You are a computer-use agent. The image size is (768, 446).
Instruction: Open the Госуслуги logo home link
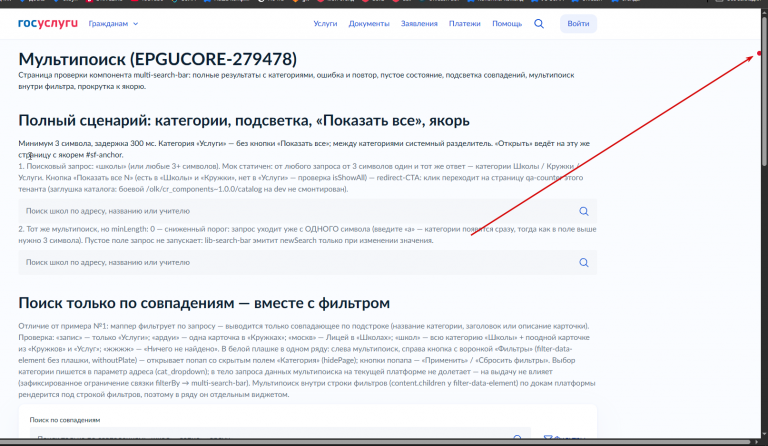click(x=48, y=23)
